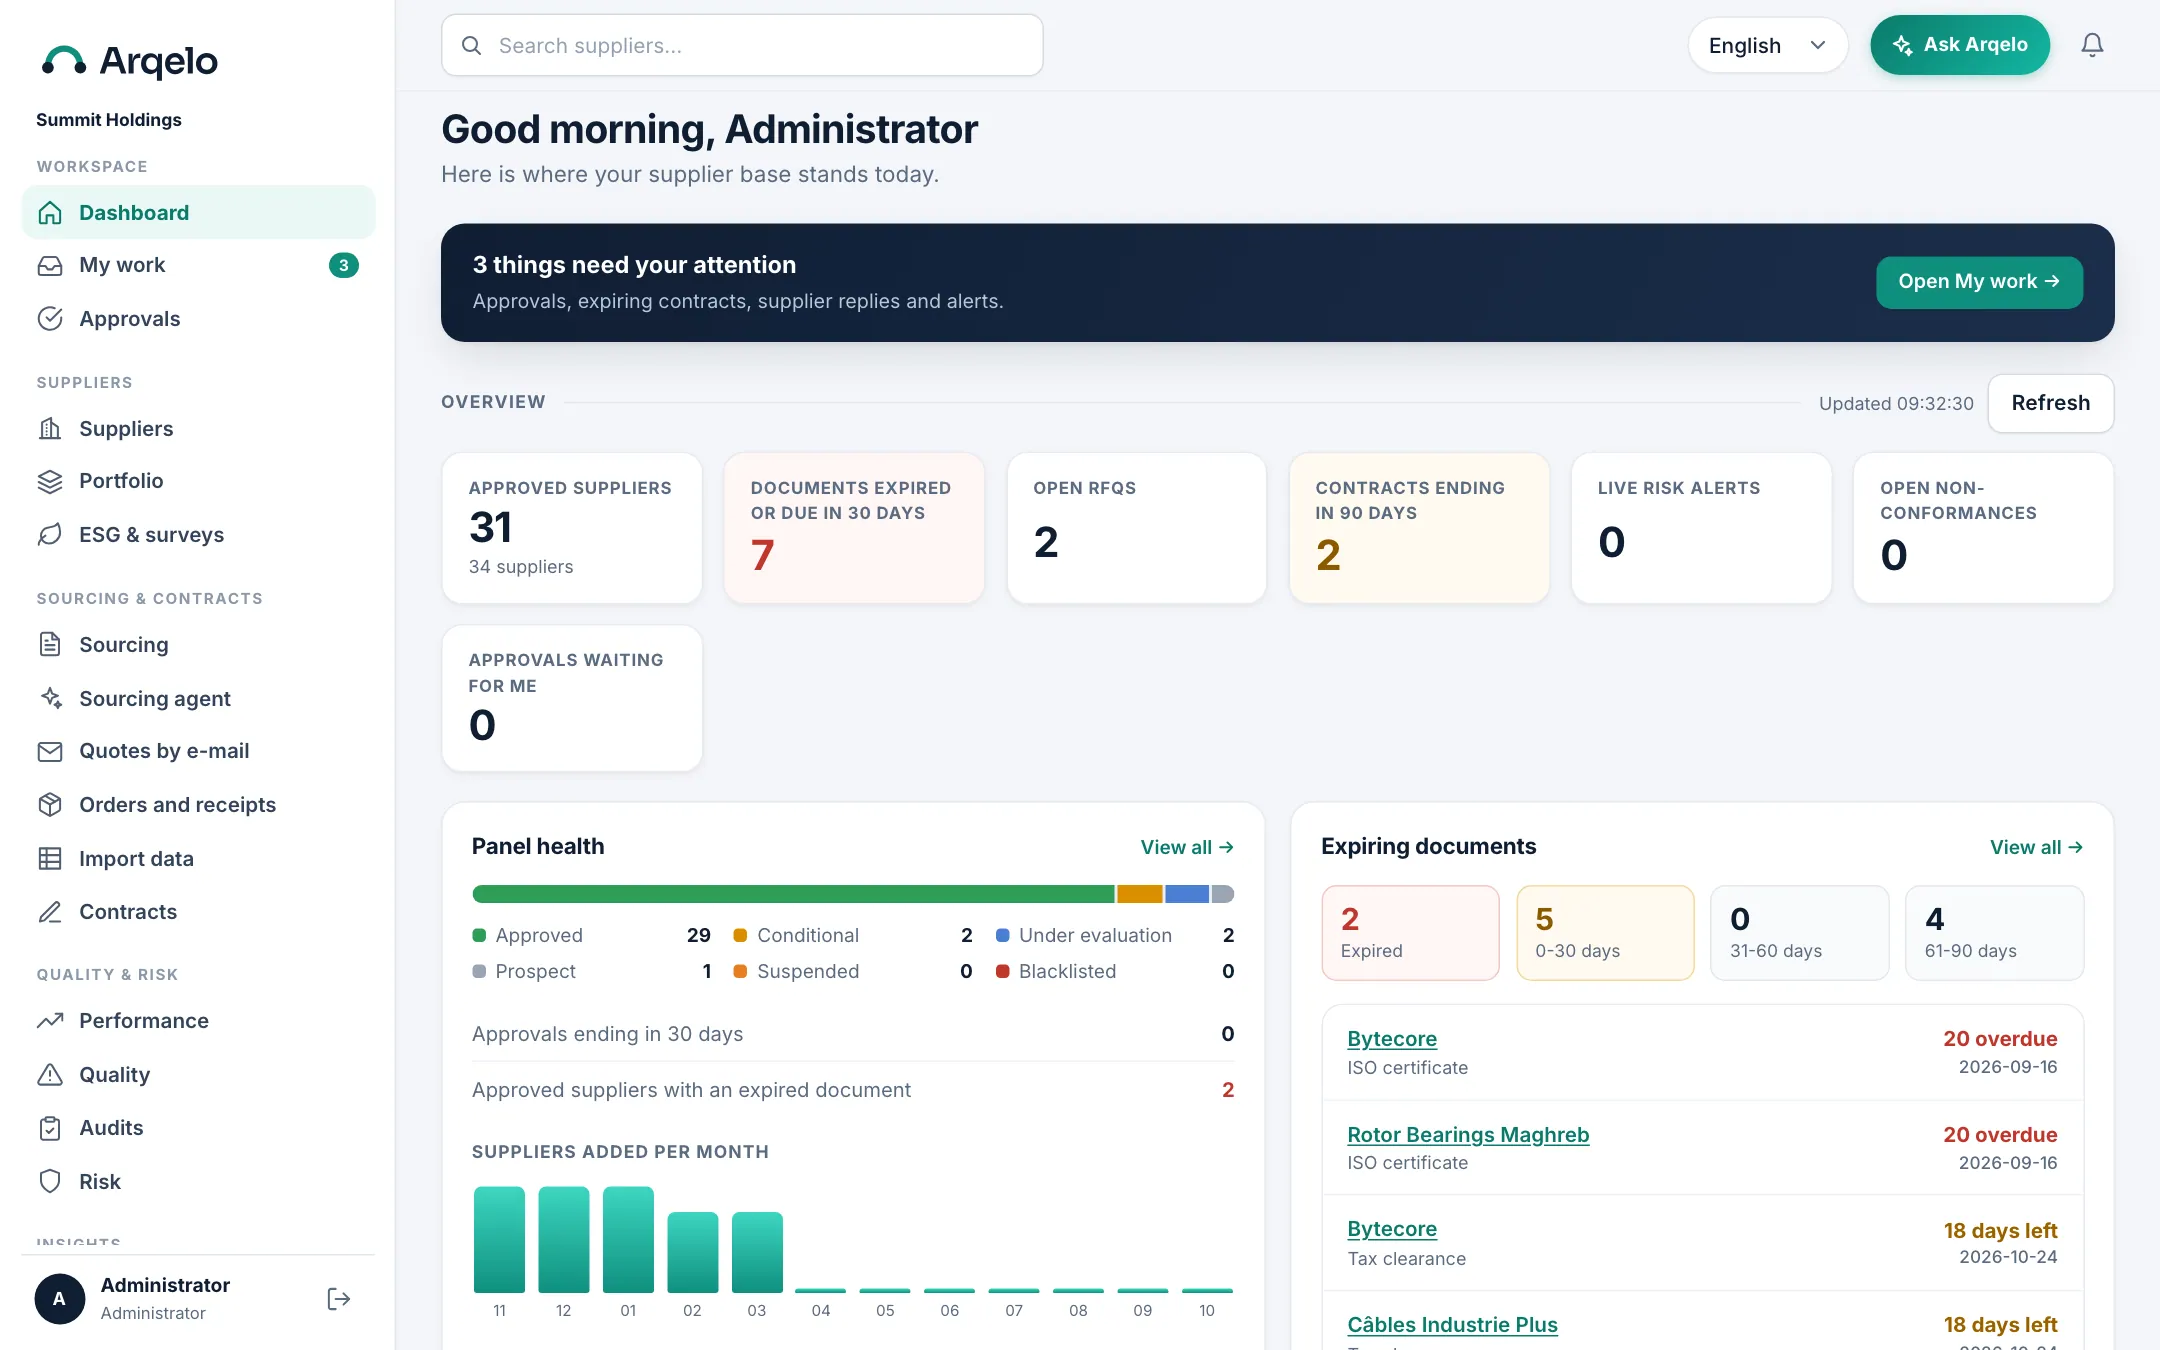Click the Suppliers building icon
This screenshot has width=2160, height=1350.
point(50,429)
